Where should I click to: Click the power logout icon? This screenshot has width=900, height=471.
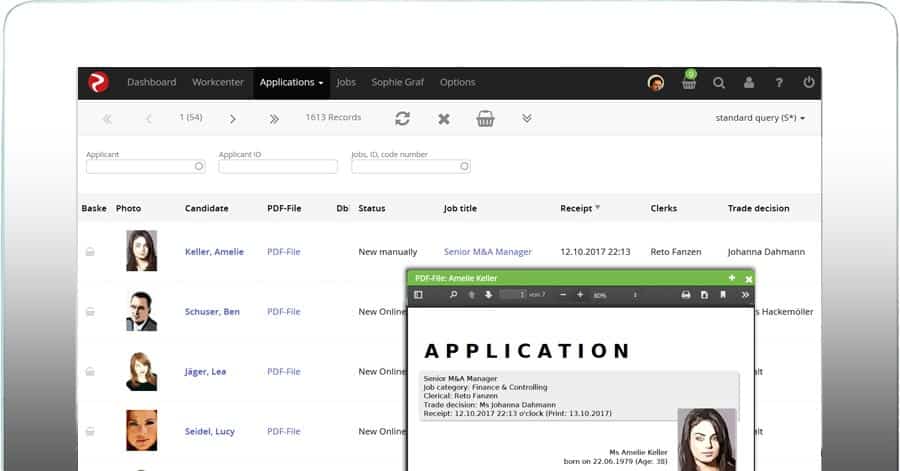[808, 83]
